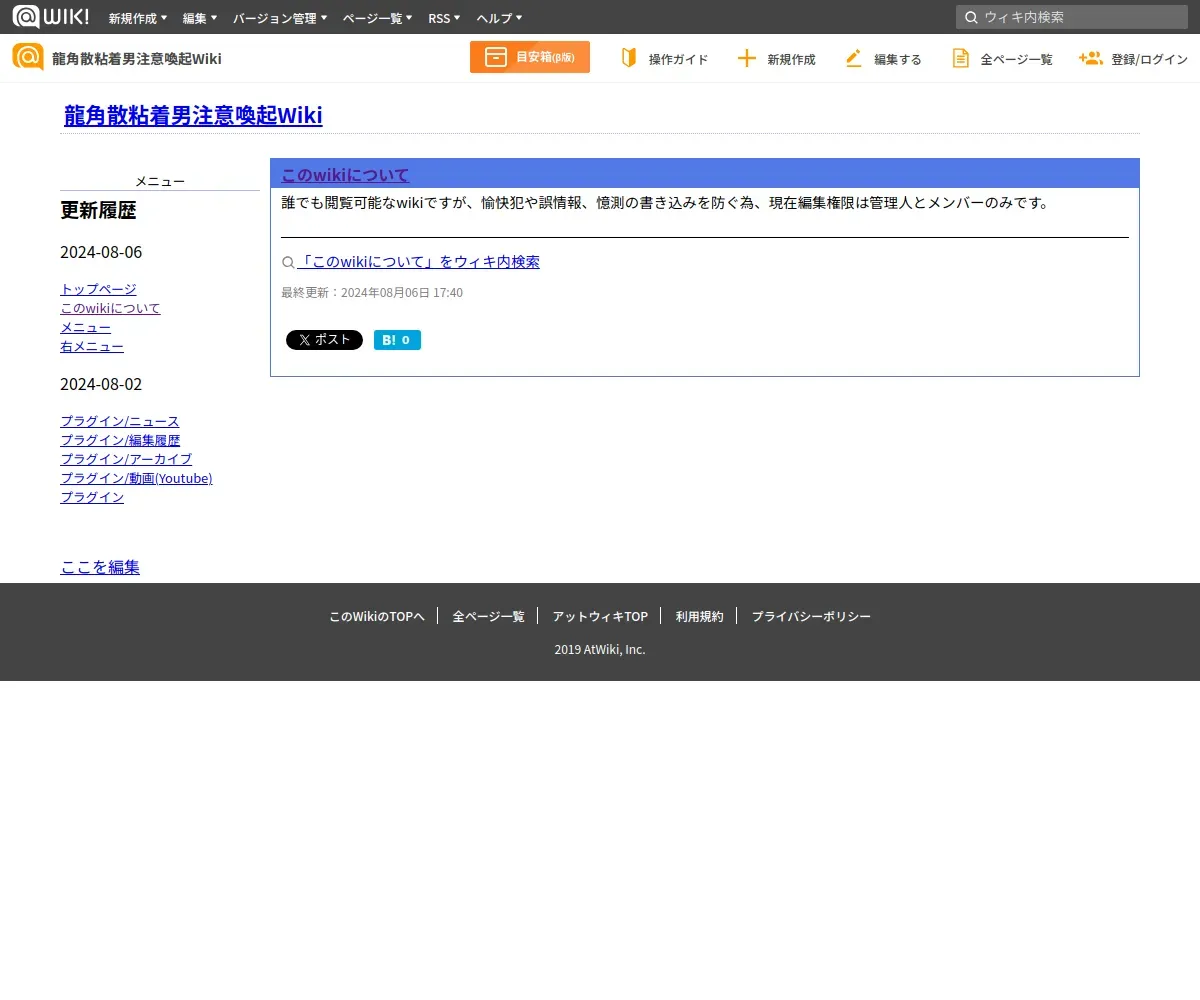The width and height of the screenshot is (1200, 1000).
Task: Open the 編集 dropdown menu
Action: click(x=200, y=18)
